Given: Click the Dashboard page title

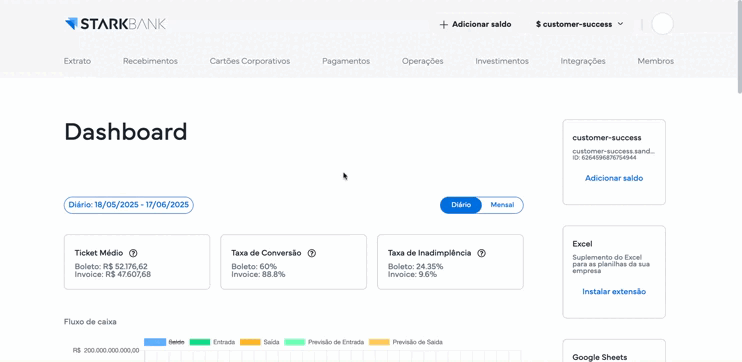Looking at the screenshot, I should click(126, 132).
